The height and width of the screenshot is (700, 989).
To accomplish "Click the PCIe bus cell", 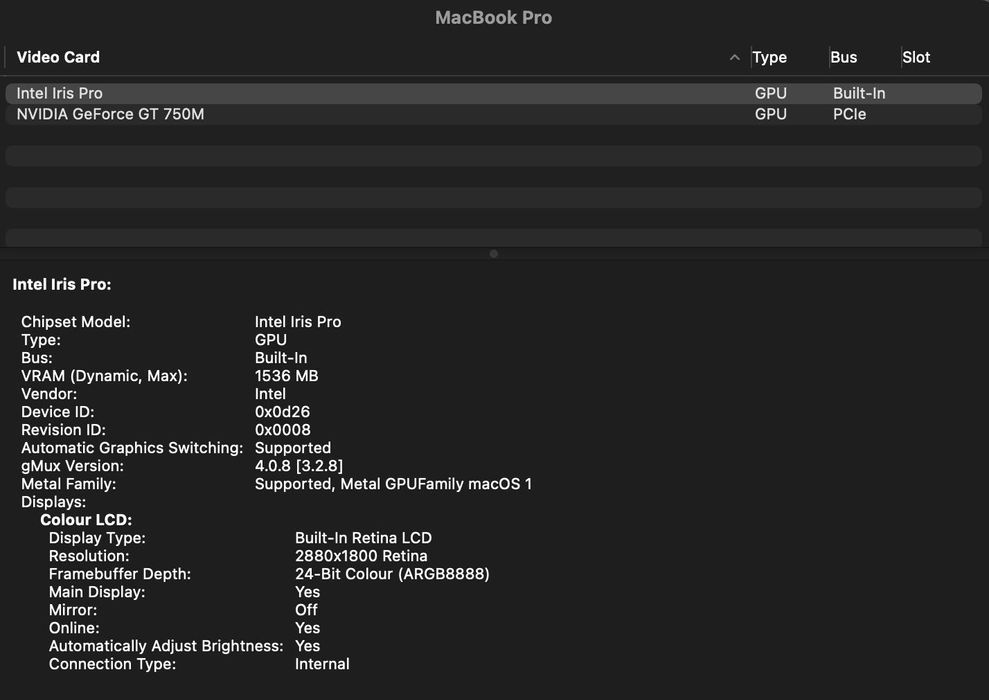I will point(849,114).
